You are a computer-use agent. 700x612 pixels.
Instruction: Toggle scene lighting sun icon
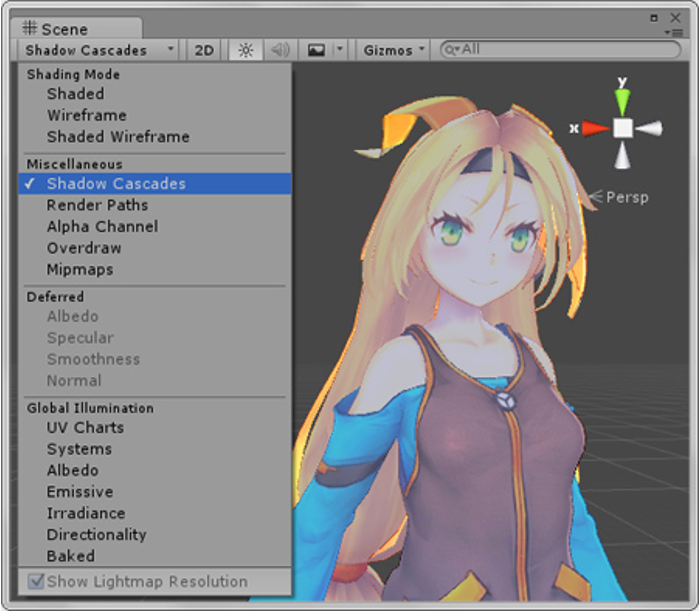tap(246, 50)
